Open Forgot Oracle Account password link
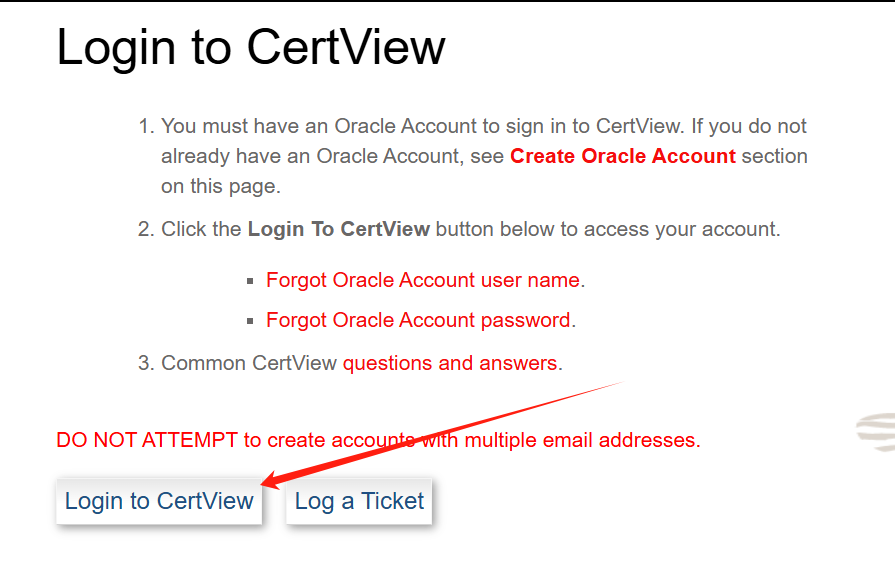This screenshot has height=586, width=895. pos(418,320)
